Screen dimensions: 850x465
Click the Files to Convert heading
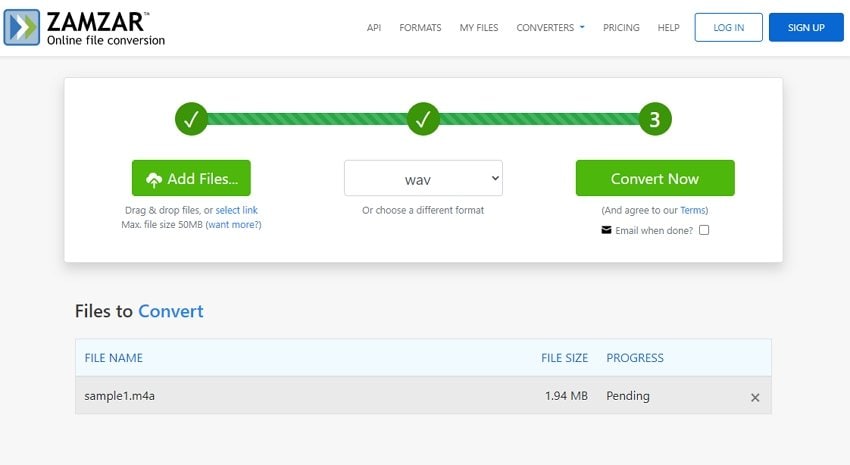(x=139, y=311)
